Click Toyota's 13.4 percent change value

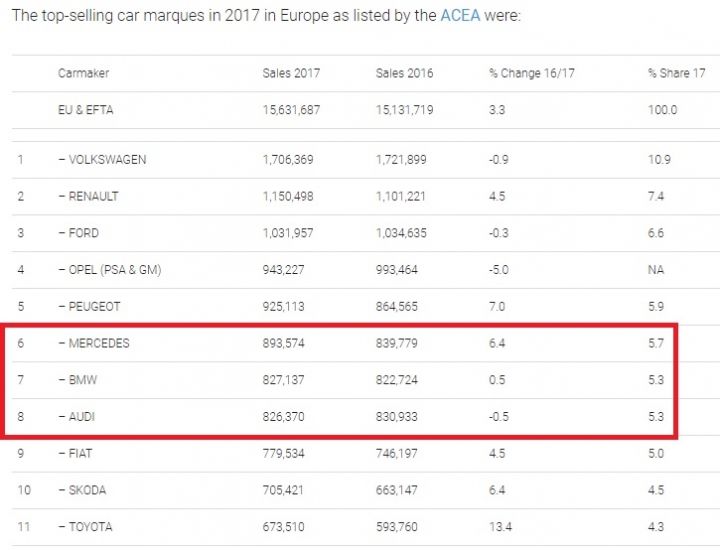(500, 527)
